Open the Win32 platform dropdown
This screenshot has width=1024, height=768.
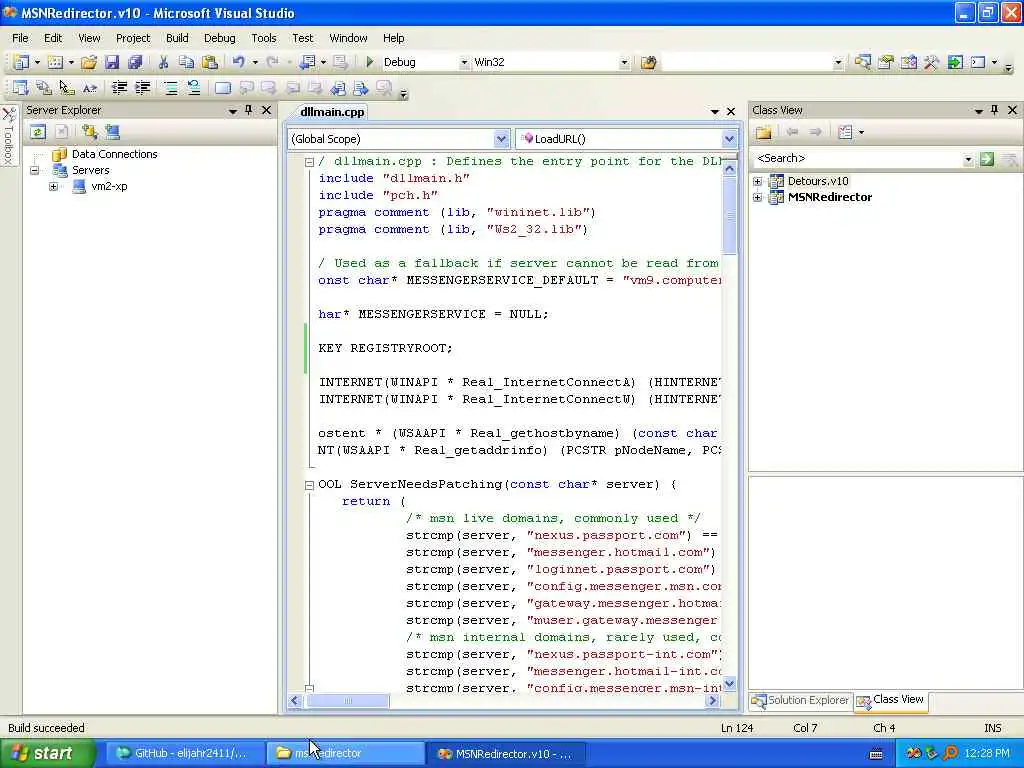[624, 63]
